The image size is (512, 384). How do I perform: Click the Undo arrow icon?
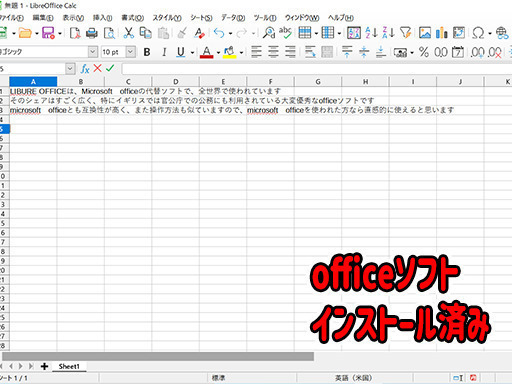[x=219, y=33]
